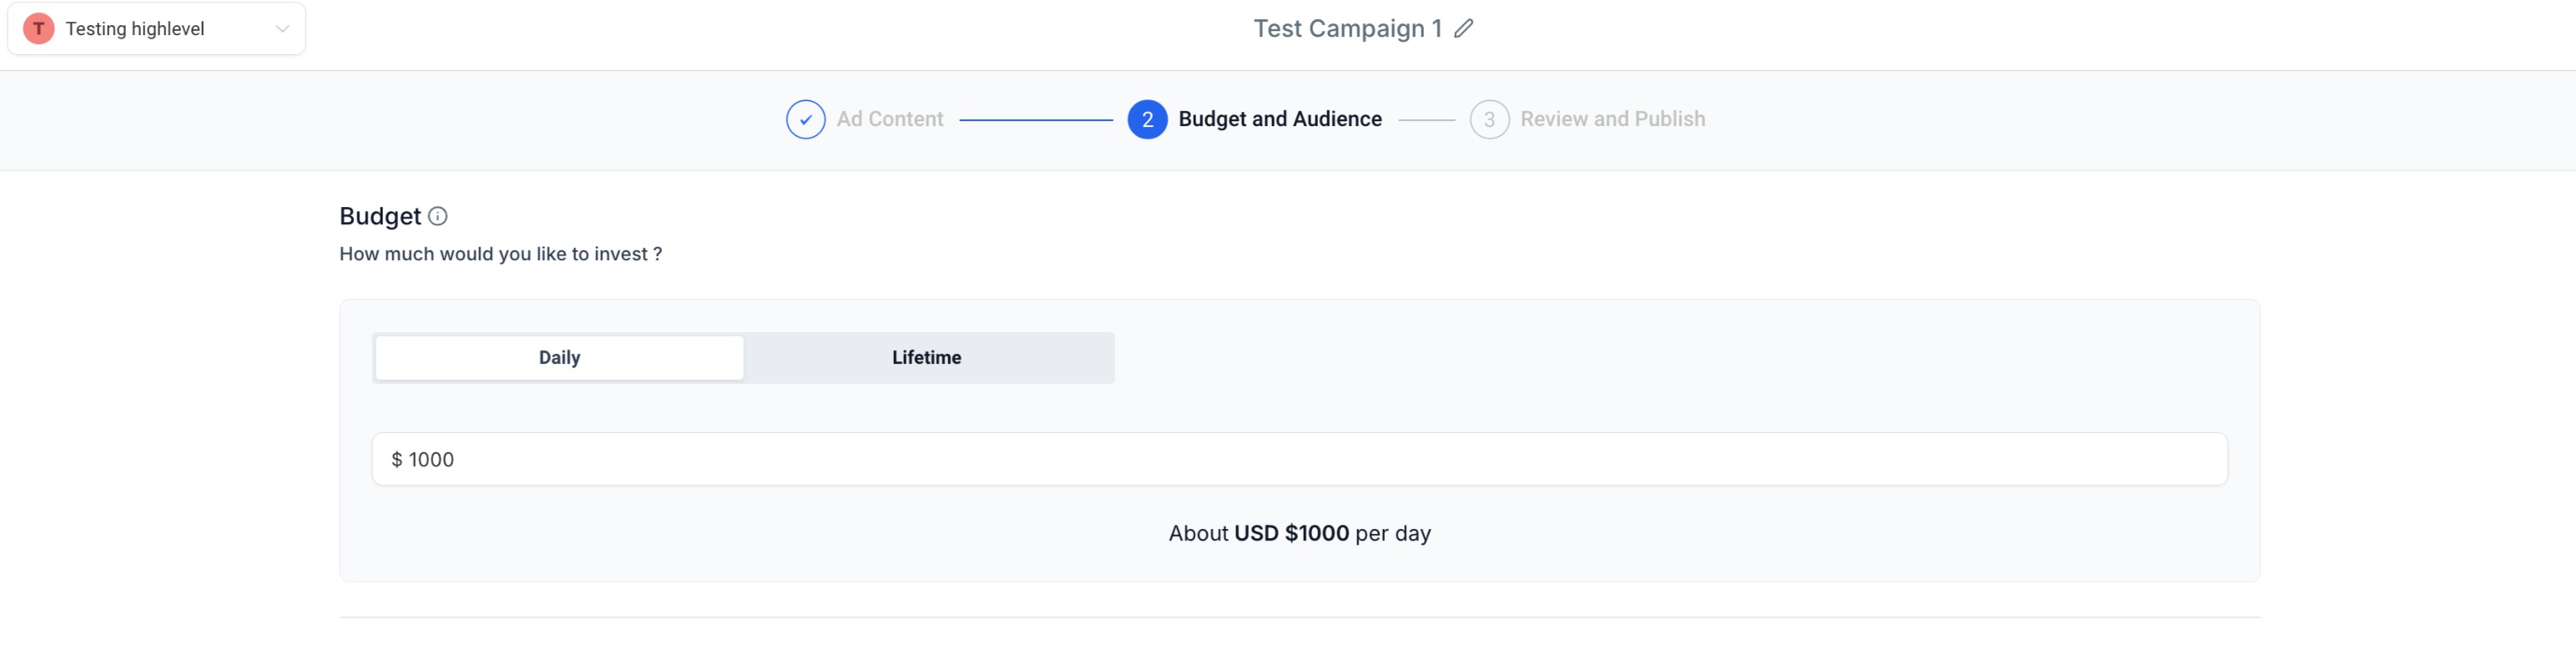Switch to Lifetime budget option

tap(926, 358)
